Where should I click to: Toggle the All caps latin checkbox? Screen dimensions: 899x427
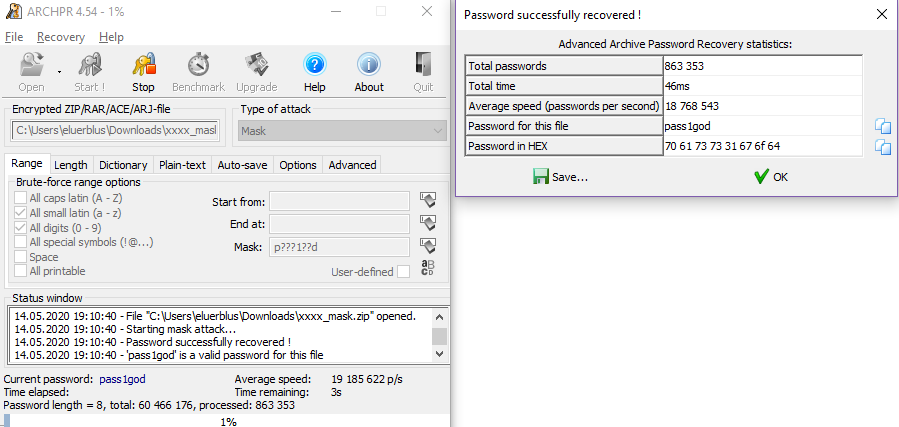[x=21, y=198]
